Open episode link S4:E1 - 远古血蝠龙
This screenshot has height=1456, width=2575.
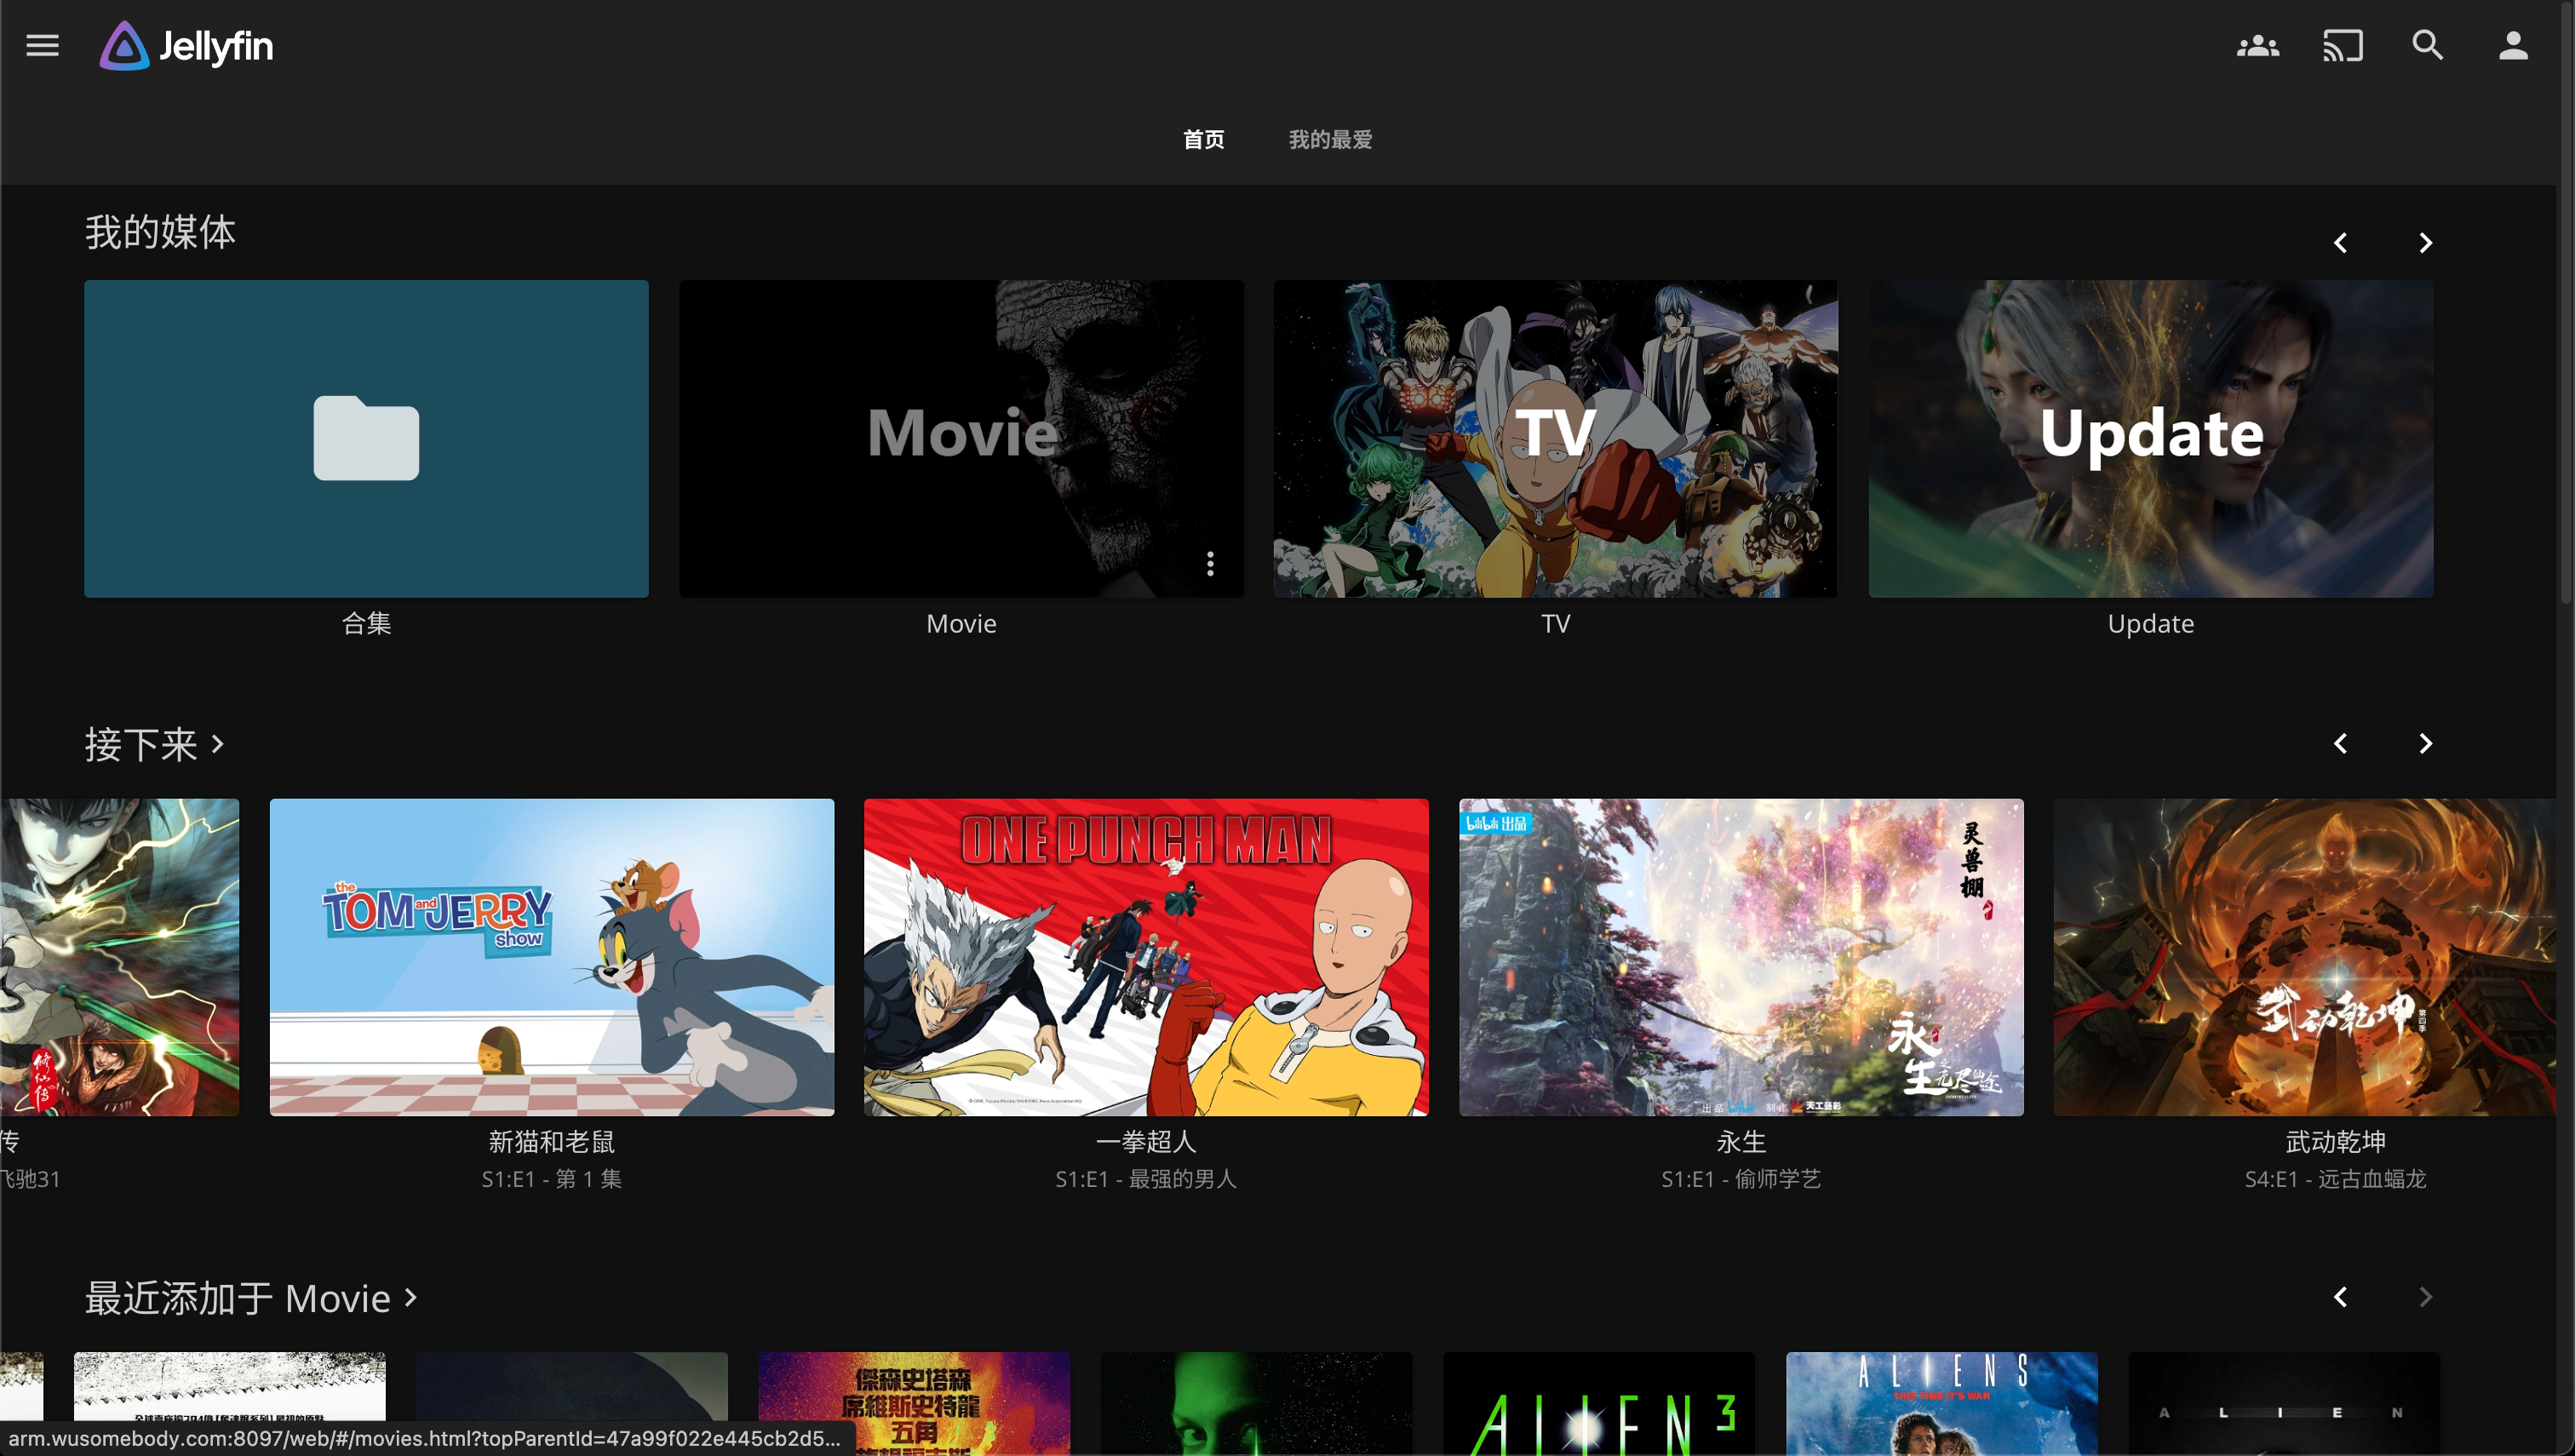[x=2336, y=1179]
